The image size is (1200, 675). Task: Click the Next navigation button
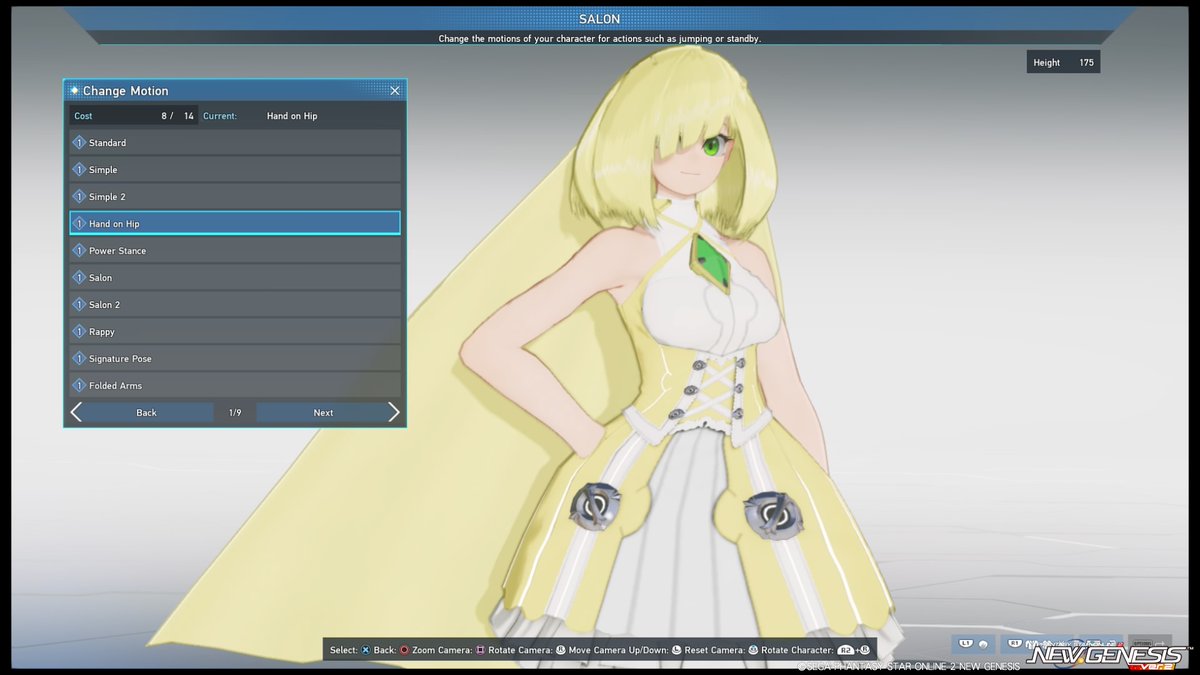click(x=323, y=412)
